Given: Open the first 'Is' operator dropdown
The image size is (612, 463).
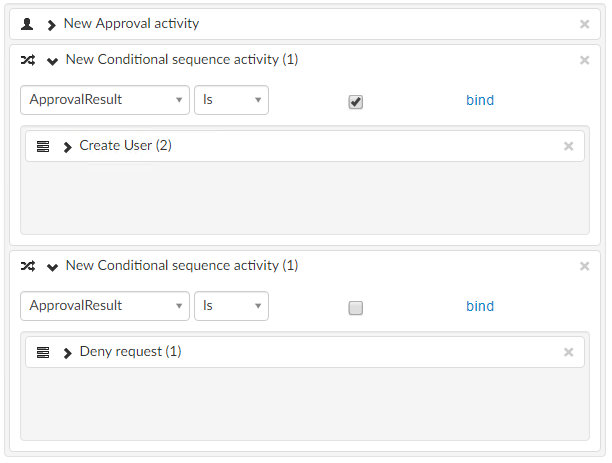Looking at the screenshot, I should [x=231, y=100].
